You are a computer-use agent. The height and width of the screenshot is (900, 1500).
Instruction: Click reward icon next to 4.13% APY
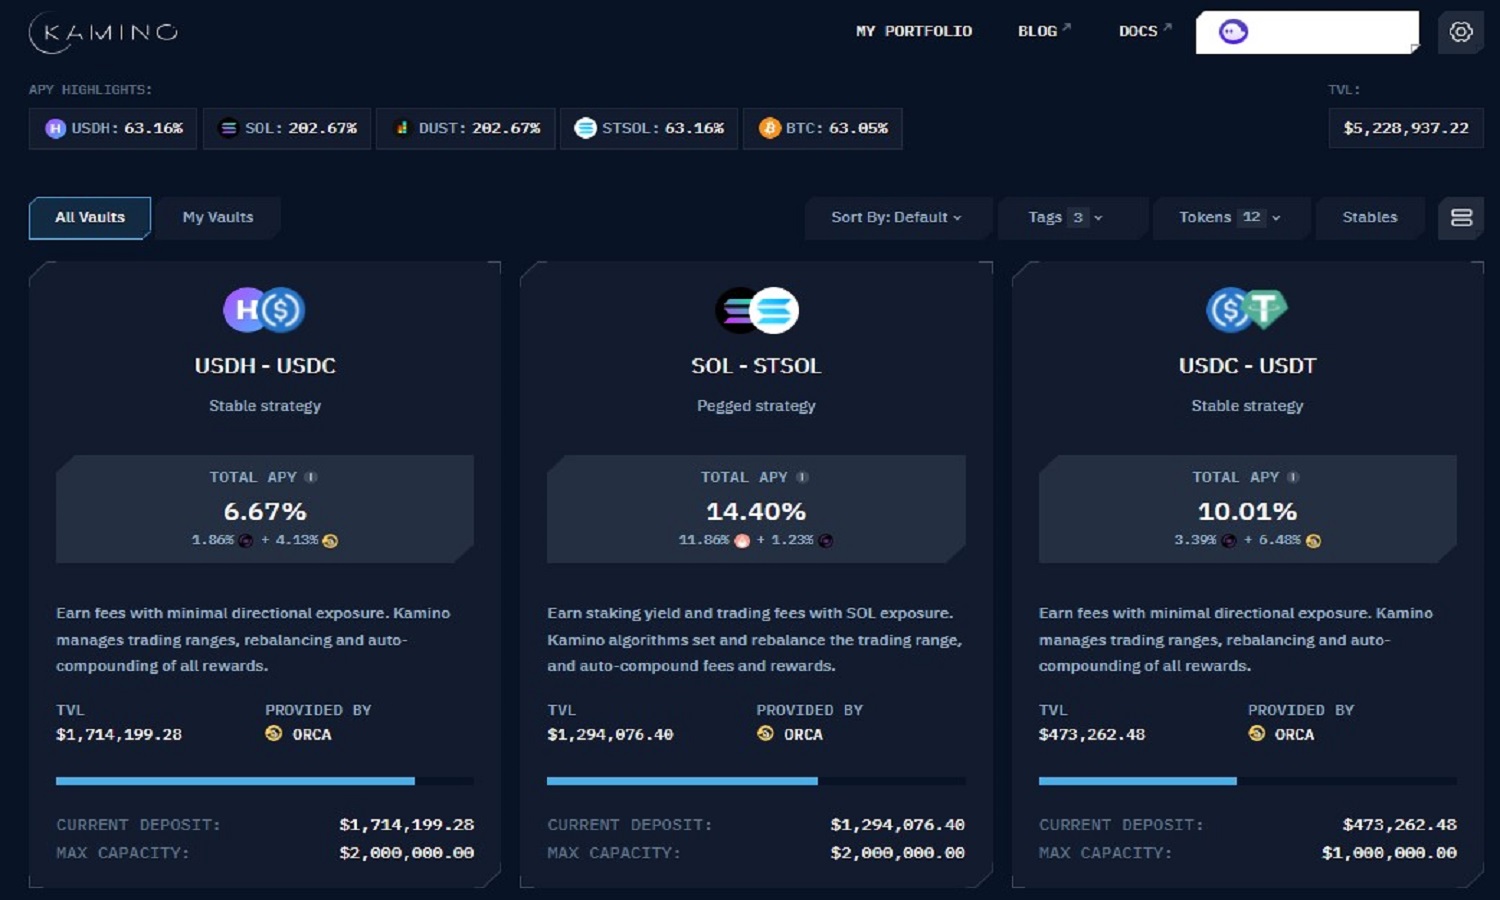coord(330,541)
